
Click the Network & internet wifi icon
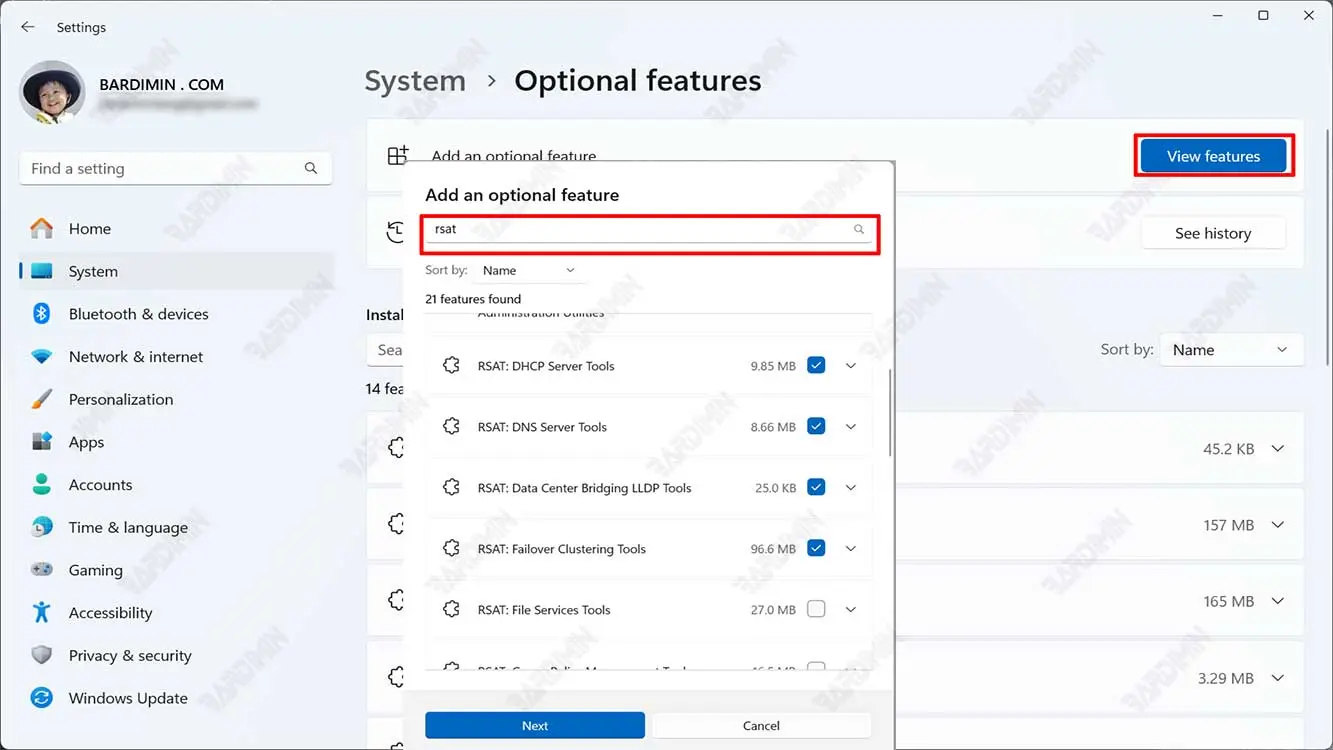pos(41,357)
